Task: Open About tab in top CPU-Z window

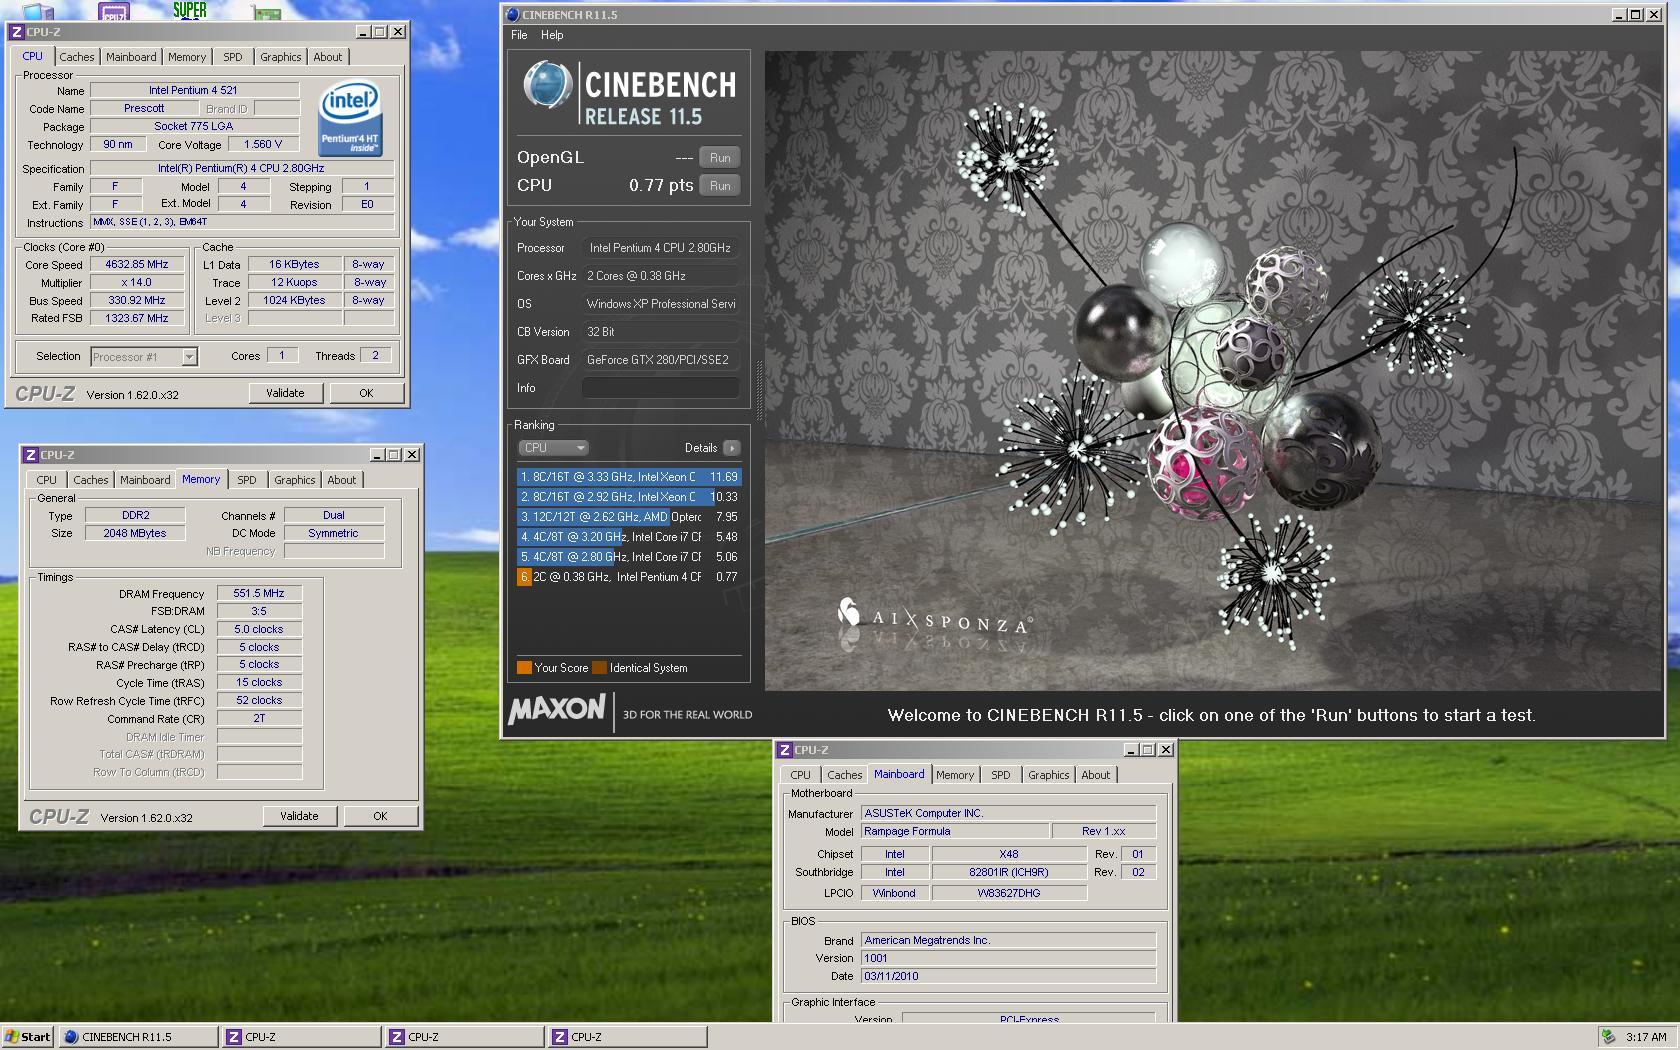Action: point(328,57)
